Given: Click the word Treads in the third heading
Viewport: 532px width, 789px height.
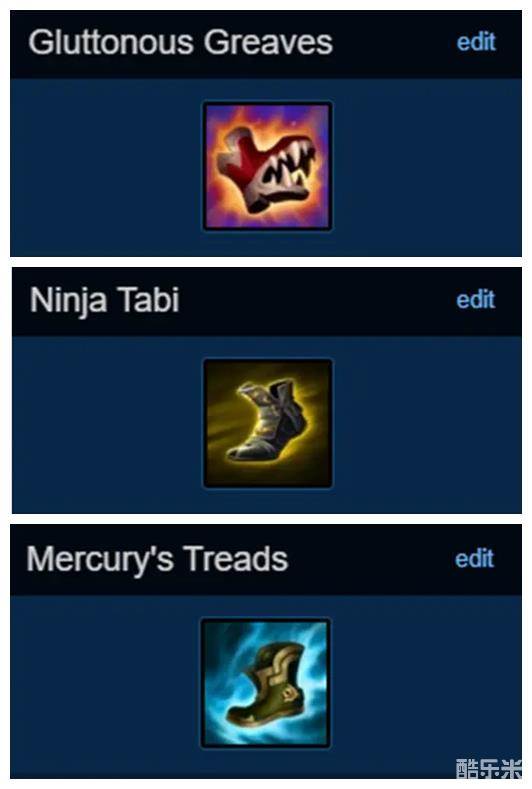Looking at the screenshot, I should (x=236, y=559).
